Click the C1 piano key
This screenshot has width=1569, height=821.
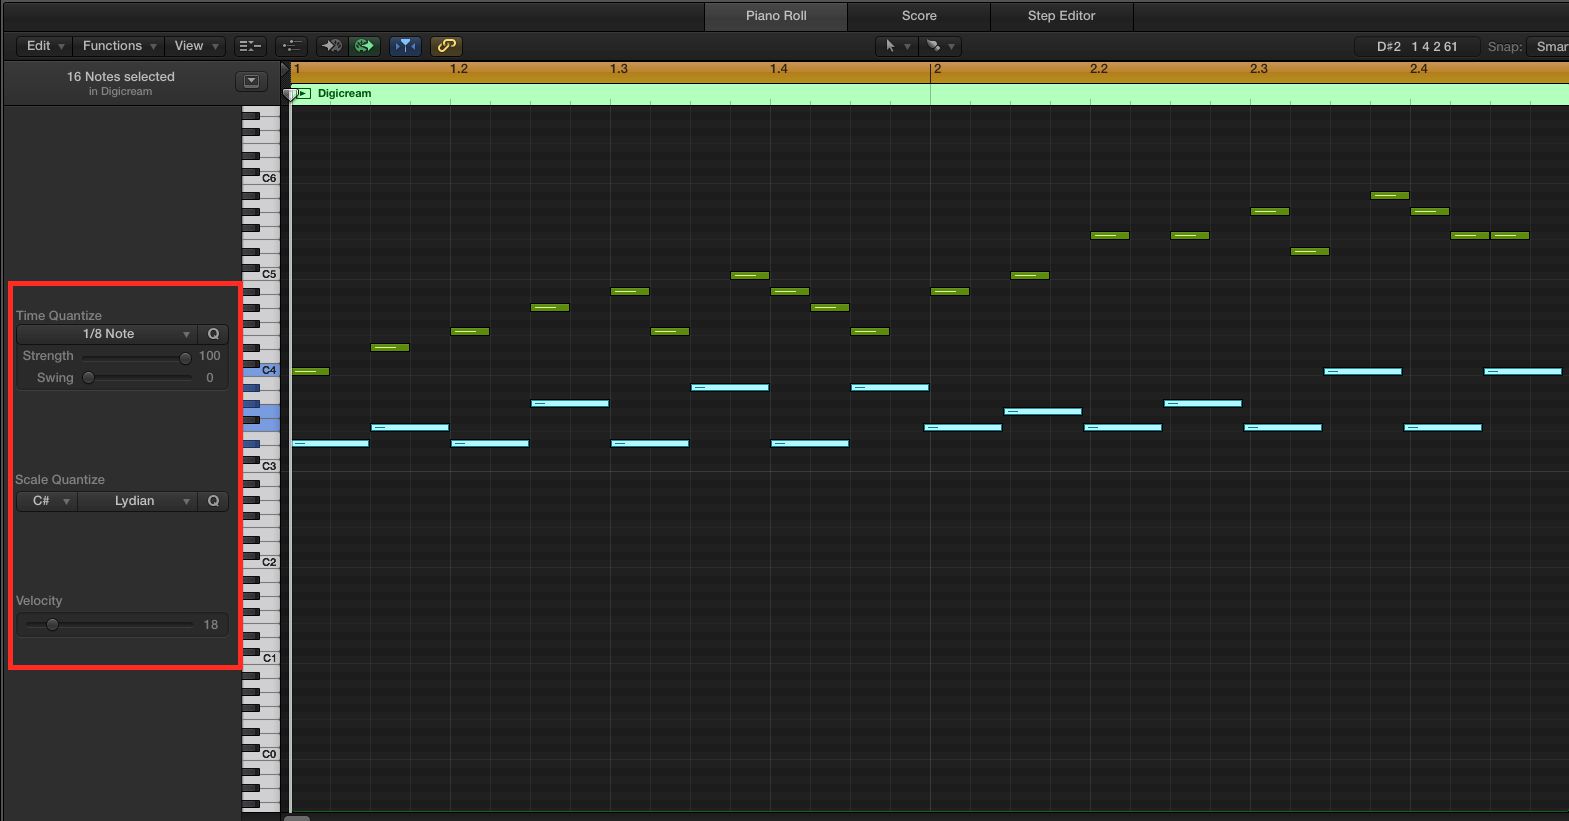tap(269, 658)
